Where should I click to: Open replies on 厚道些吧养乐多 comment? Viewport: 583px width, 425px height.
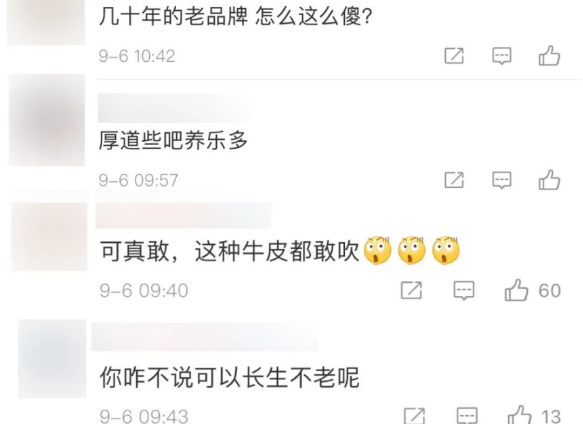(502, 180)
